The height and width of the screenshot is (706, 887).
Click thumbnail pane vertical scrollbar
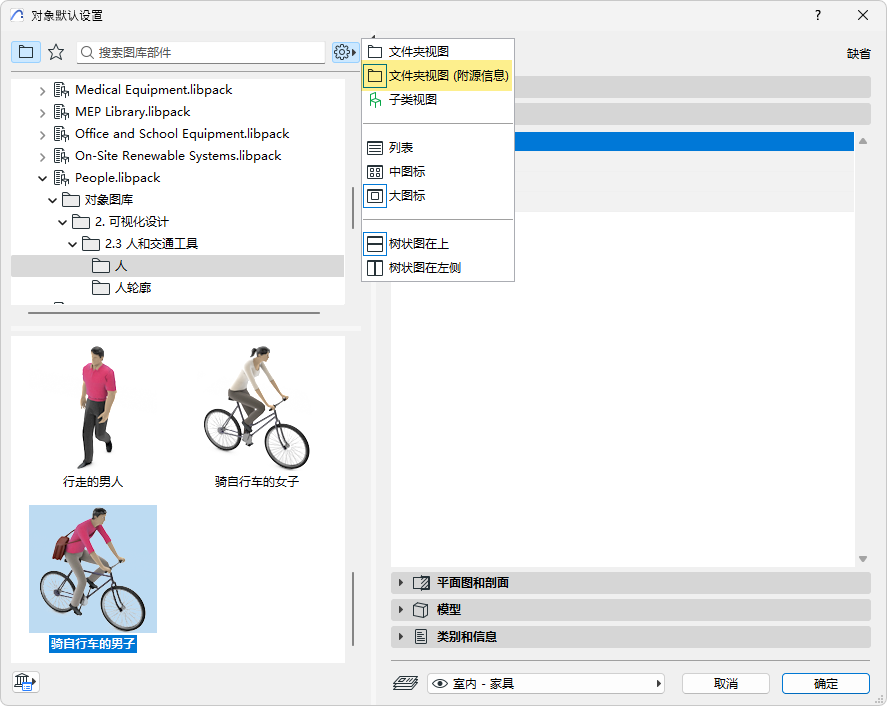point(353,609)
